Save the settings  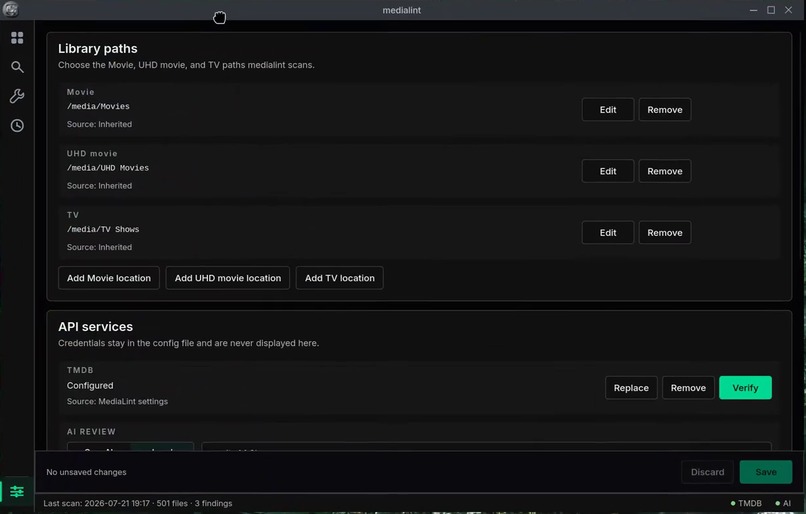point(765,472)
